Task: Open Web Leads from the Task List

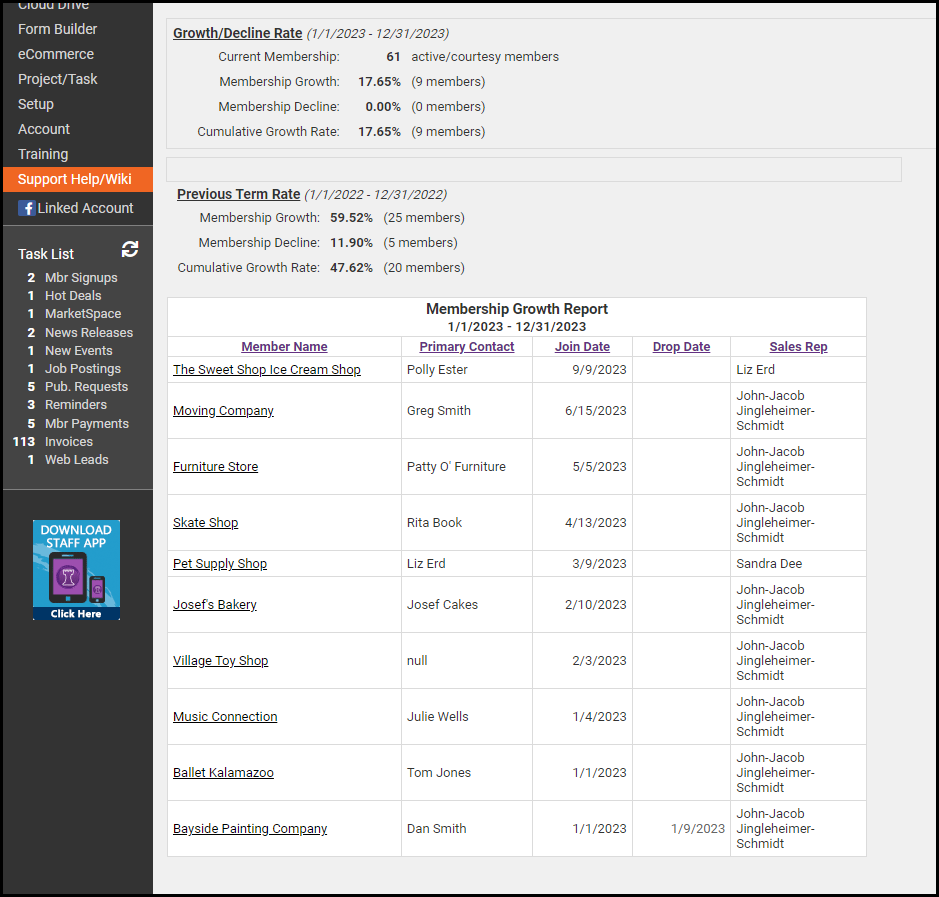Action: (77, 459)
